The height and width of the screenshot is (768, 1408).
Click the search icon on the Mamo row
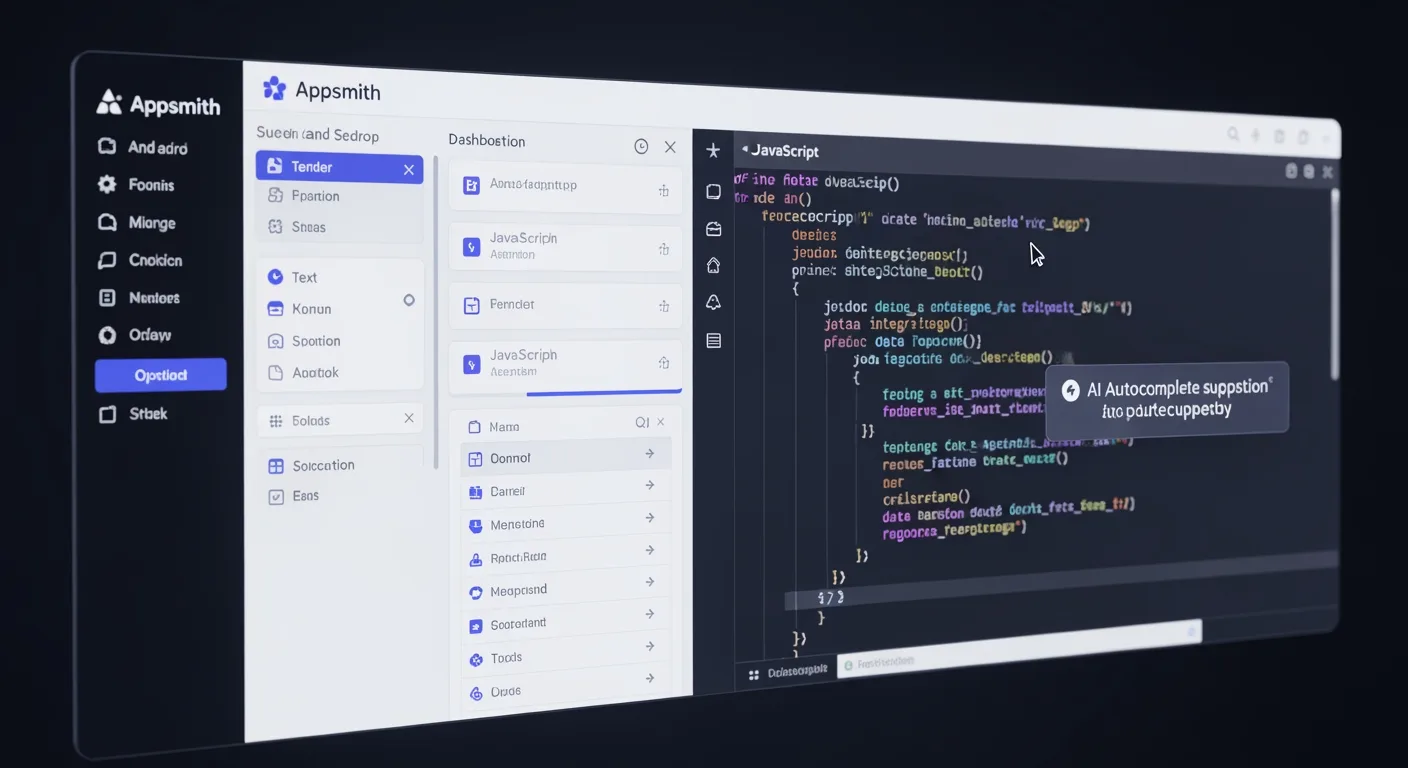pyautogui.click(x=642, y=423)
